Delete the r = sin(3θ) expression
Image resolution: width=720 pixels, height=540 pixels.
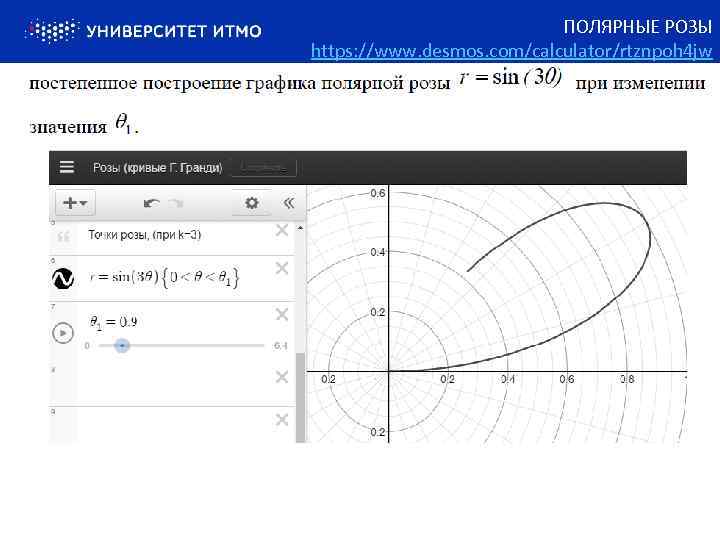coord(282,268)
